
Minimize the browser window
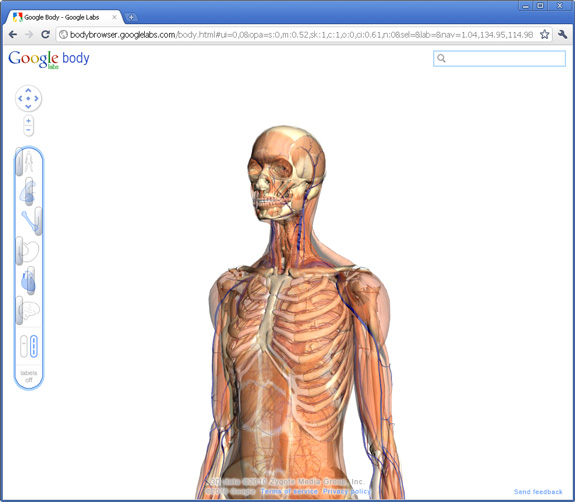pos(526,6)
